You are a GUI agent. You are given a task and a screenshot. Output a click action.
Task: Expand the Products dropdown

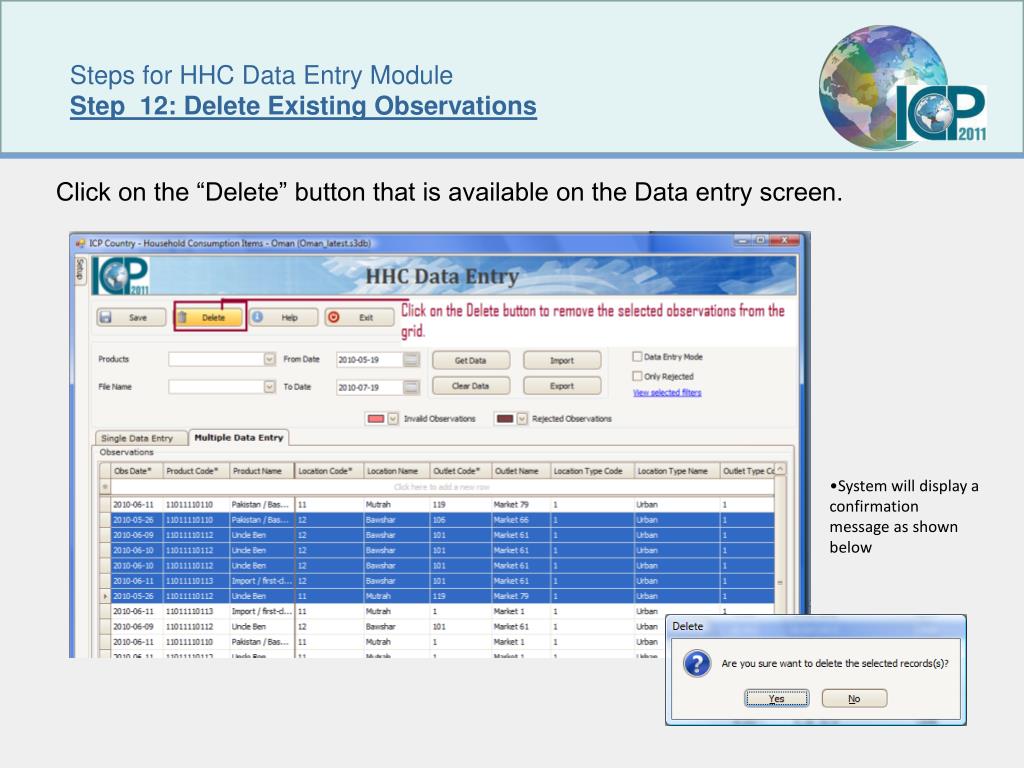[269, 359]
